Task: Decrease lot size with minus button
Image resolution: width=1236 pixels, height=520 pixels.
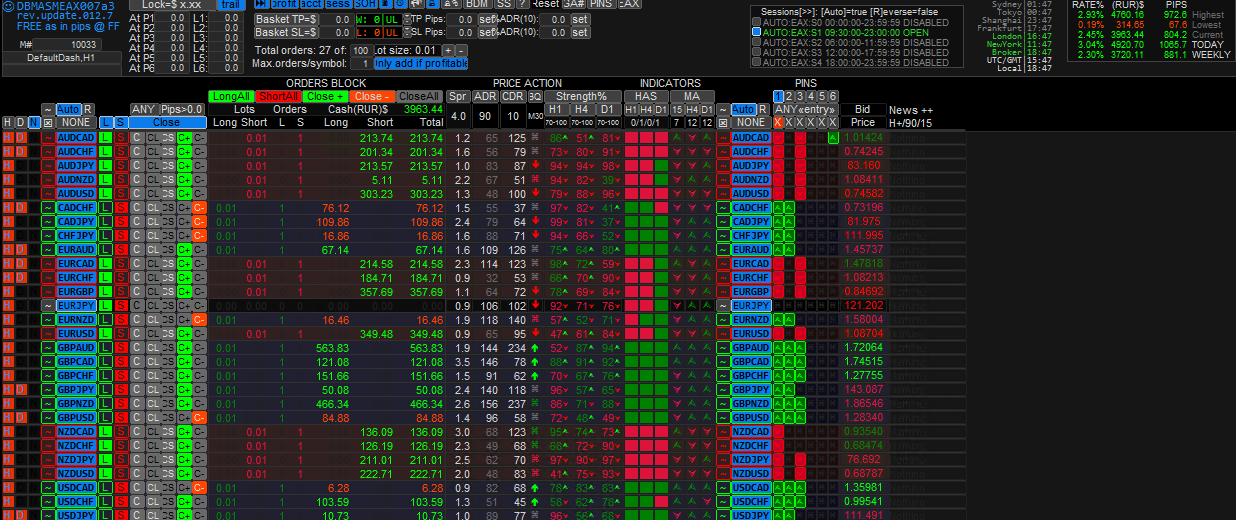Action: 461,50
